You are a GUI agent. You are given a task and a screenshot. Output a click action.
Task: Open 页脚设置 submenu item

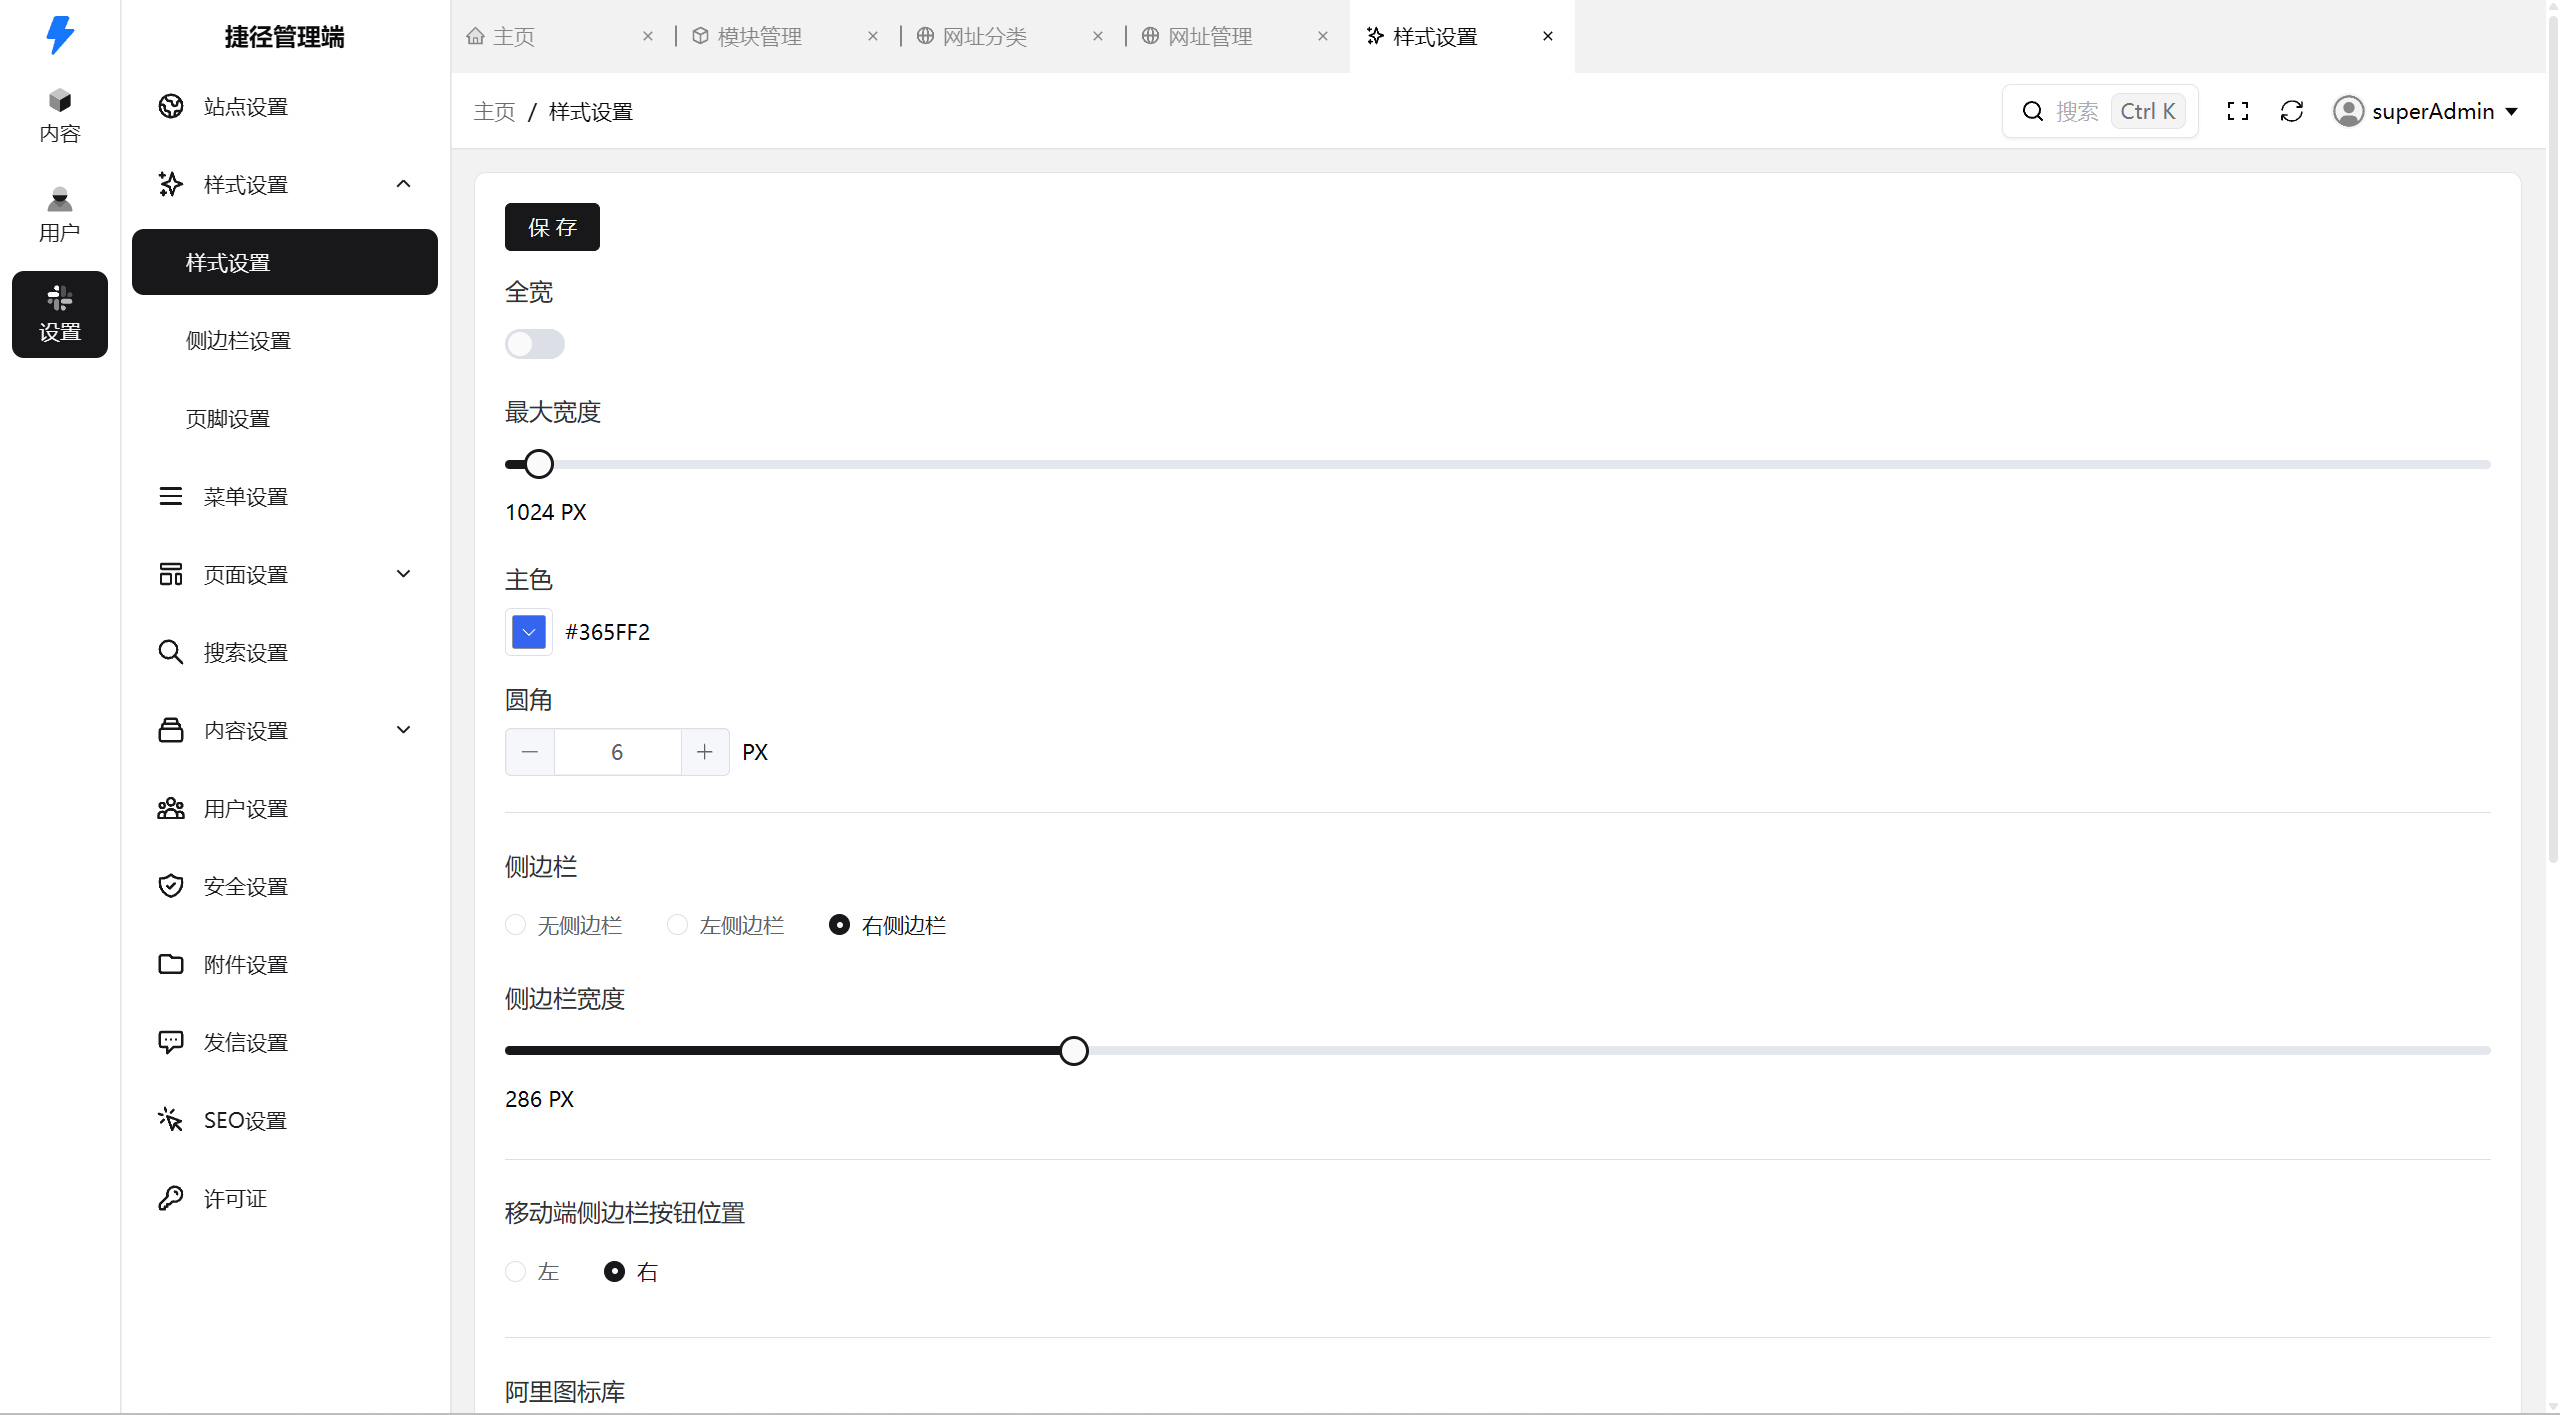pyautogui.click(x=285, y=418)
